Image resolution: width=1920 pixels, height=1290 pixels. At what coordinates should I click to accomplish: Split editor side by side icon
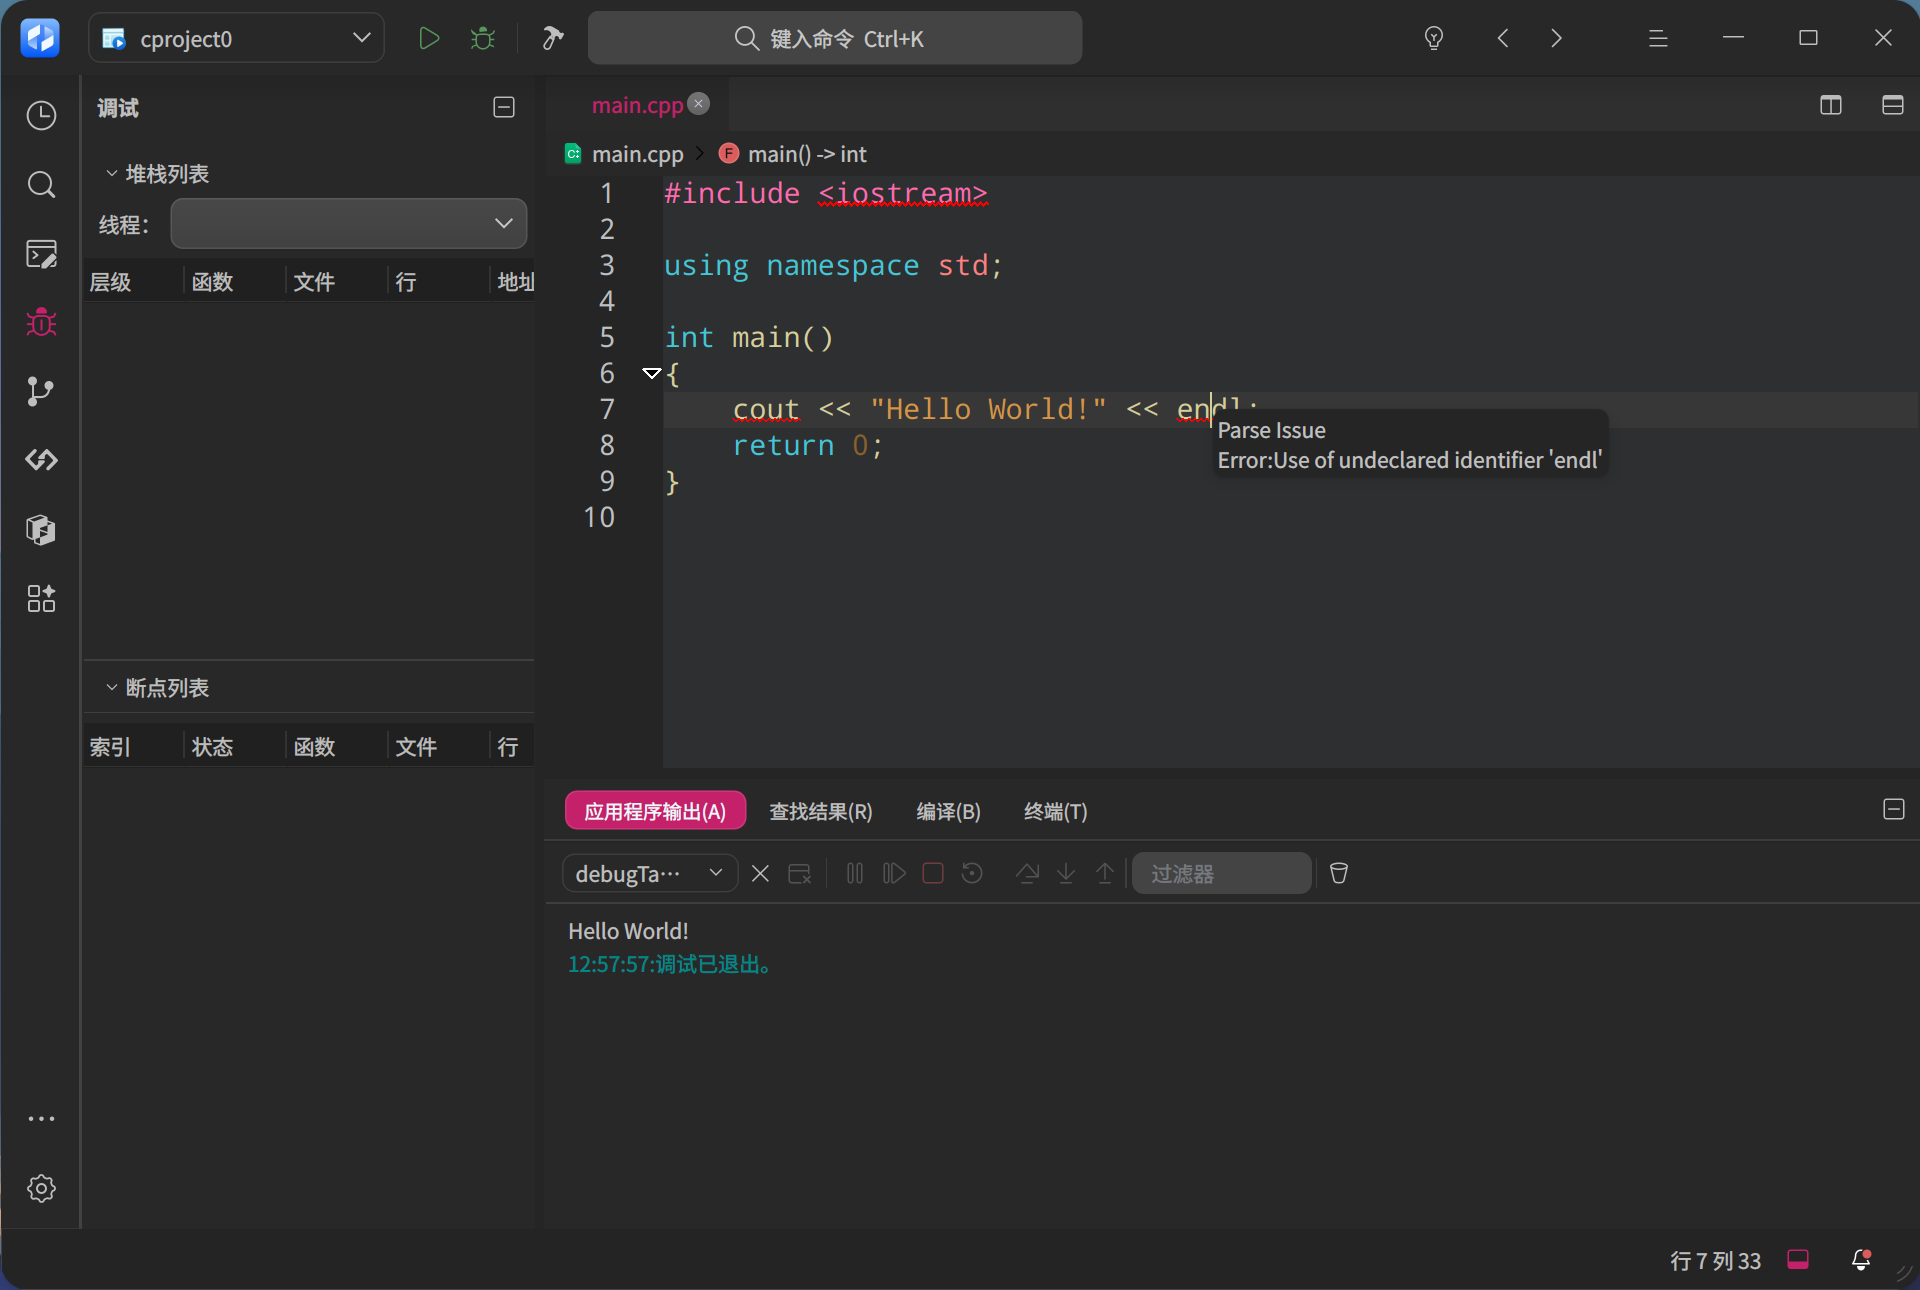pos(1831,105)
